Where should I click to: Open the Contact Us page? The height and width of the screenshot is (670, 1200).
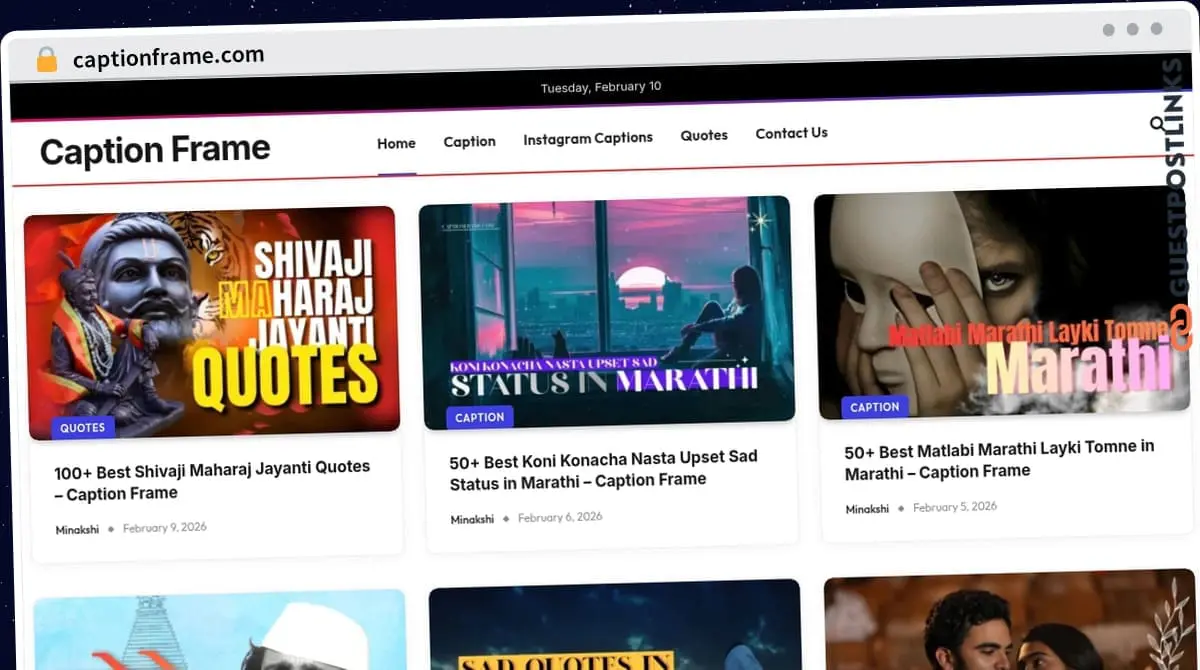[791, 133]
